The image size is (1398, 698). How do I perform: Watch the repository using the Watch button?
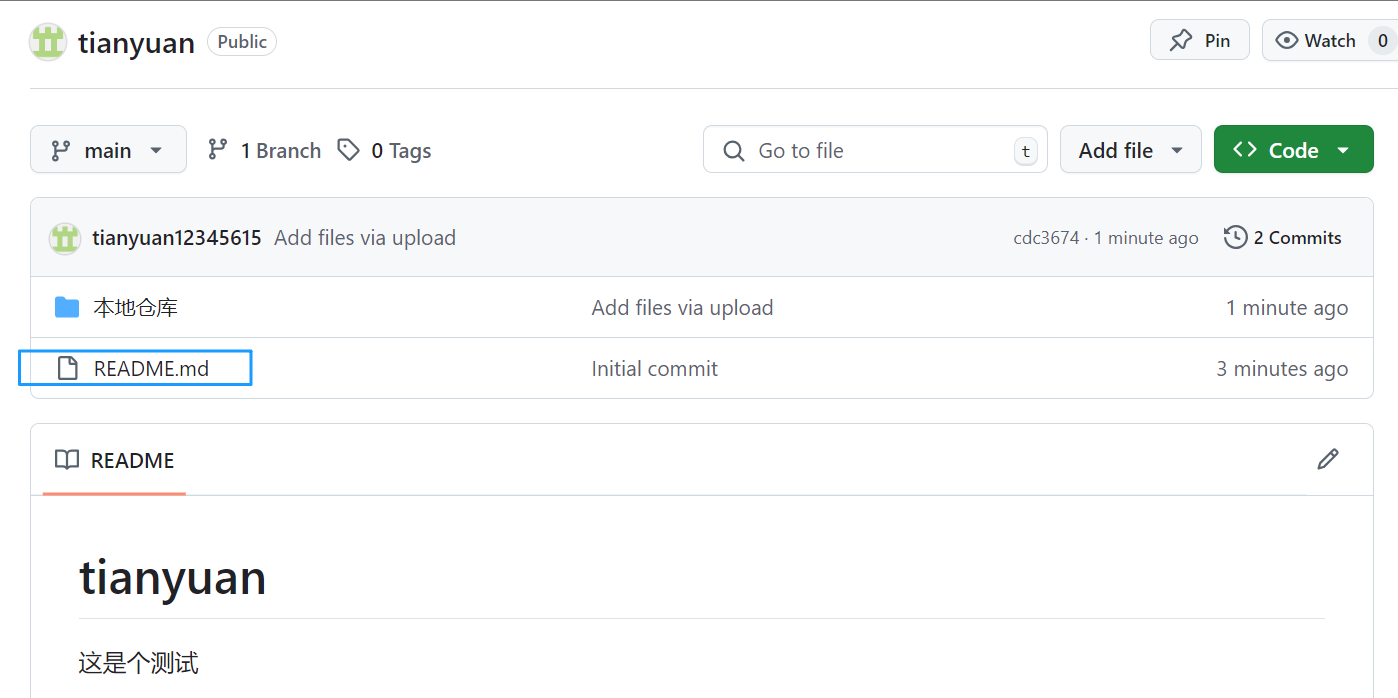pos(1330,40)
